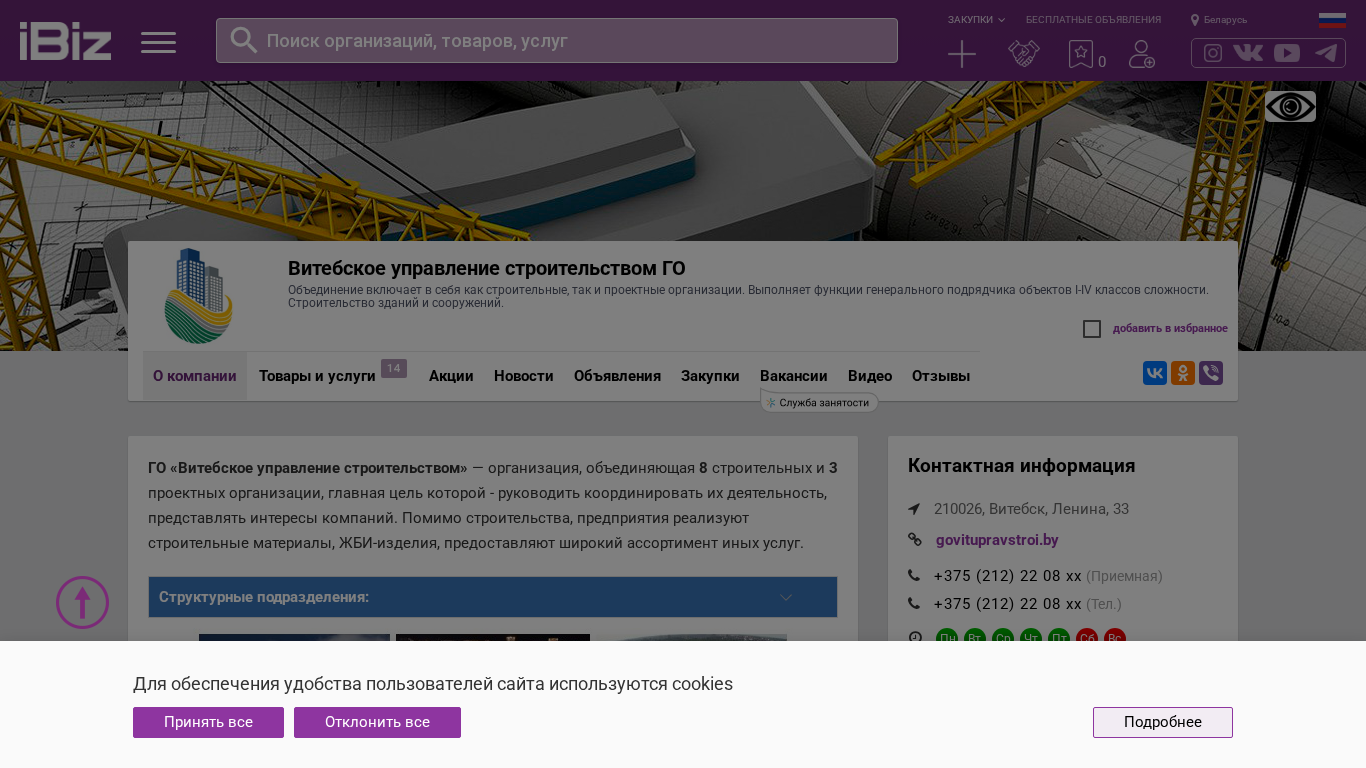Open 'БЕСПЛАТНЫЕ ОБЪЯВЛЕНИЯ' link
This screenshot has width=1366, height=768.
[1094, 20]
